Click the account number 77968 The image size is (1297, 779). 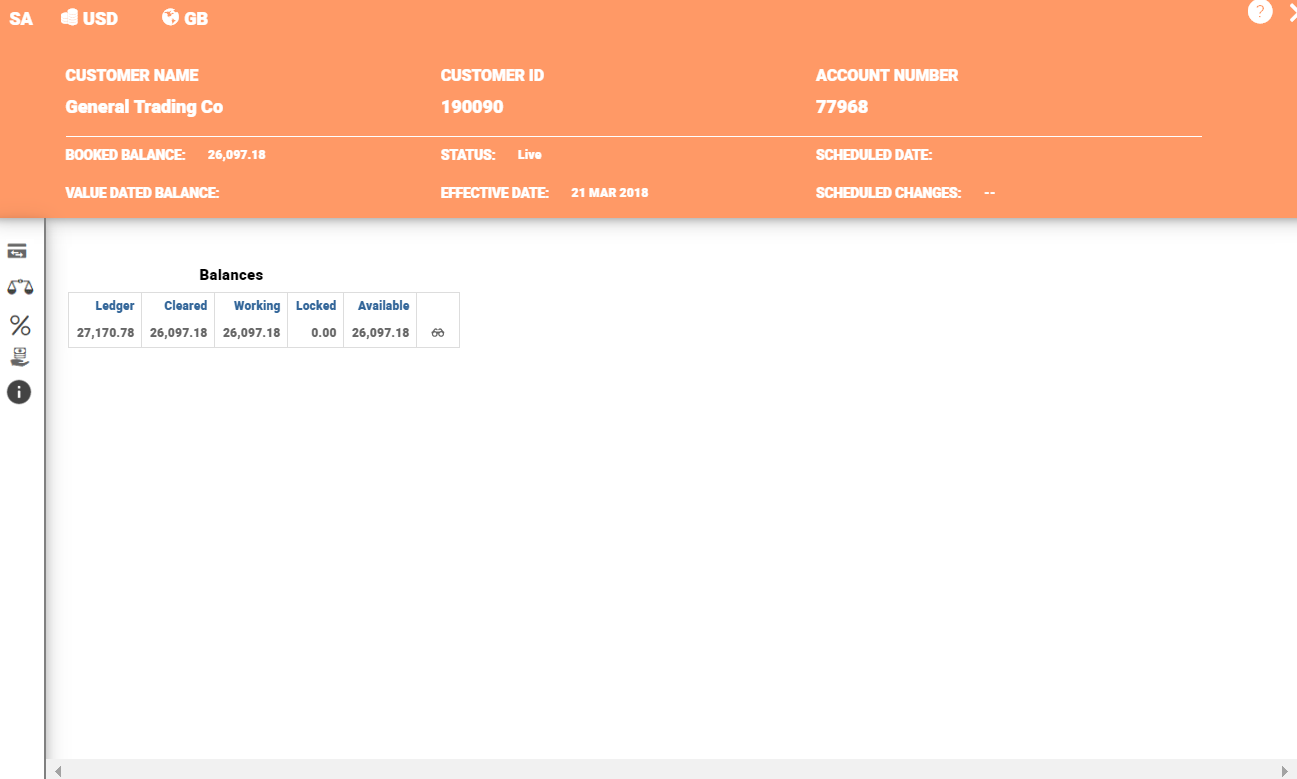pos(842,107)
